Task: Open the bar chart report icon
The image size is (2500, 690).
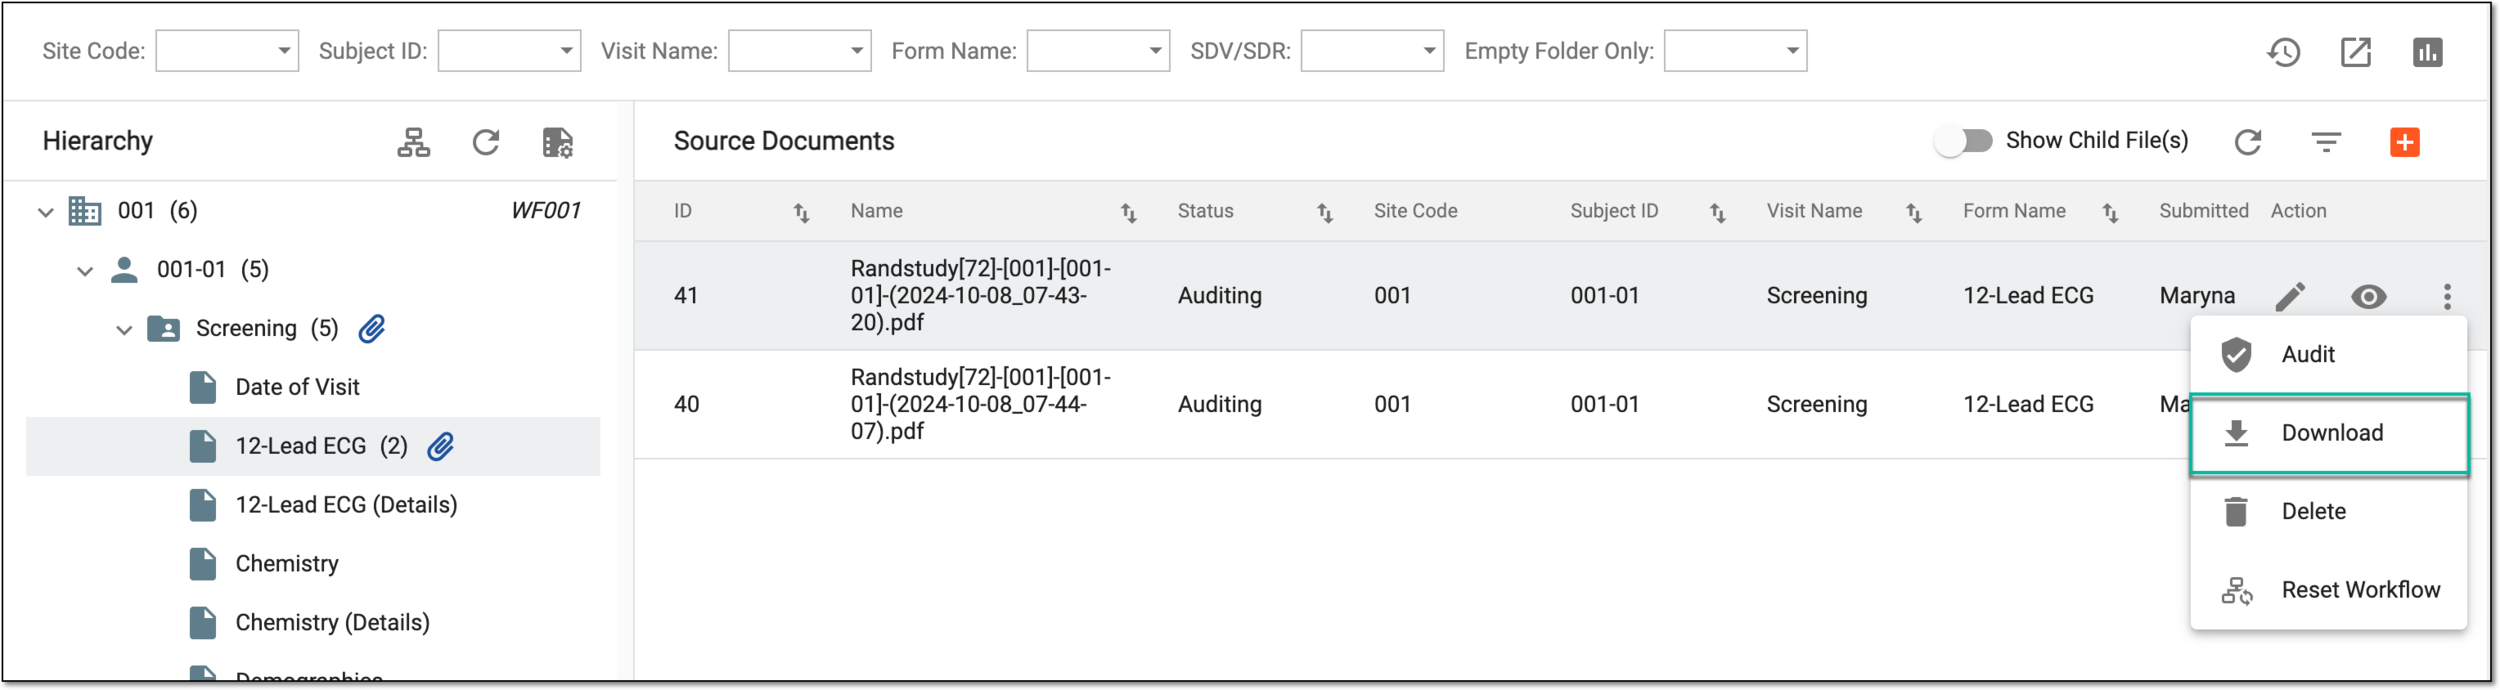Action: (x=2427, y=52)
